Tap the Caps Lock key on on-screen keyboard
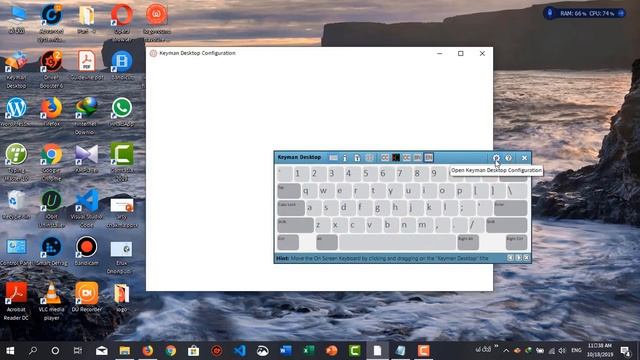Image resolution: width=640 pixels, height=360 pixels. point(291,208)
